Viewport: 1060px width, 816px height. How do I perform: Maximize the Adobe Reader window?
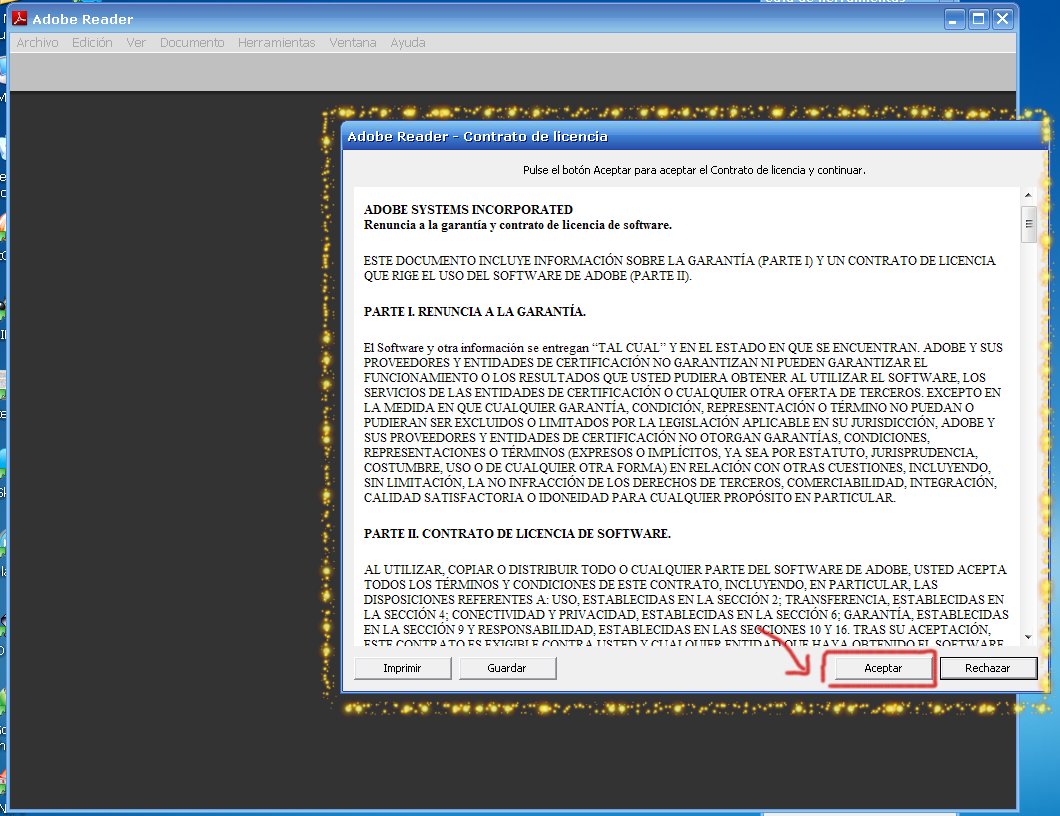tap(978, 19)
